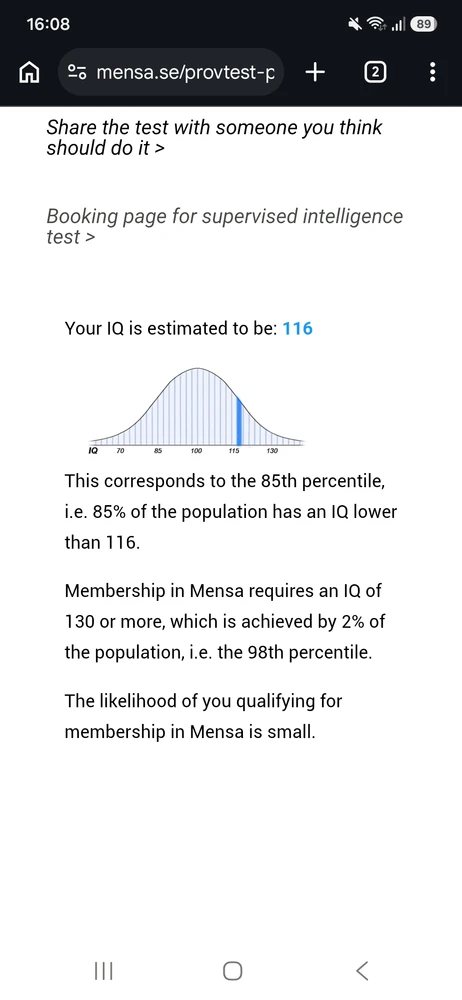This screenshot has height=1000, width=462.
Task: Tap the muted sound status icon
Action: click(355, 24)
